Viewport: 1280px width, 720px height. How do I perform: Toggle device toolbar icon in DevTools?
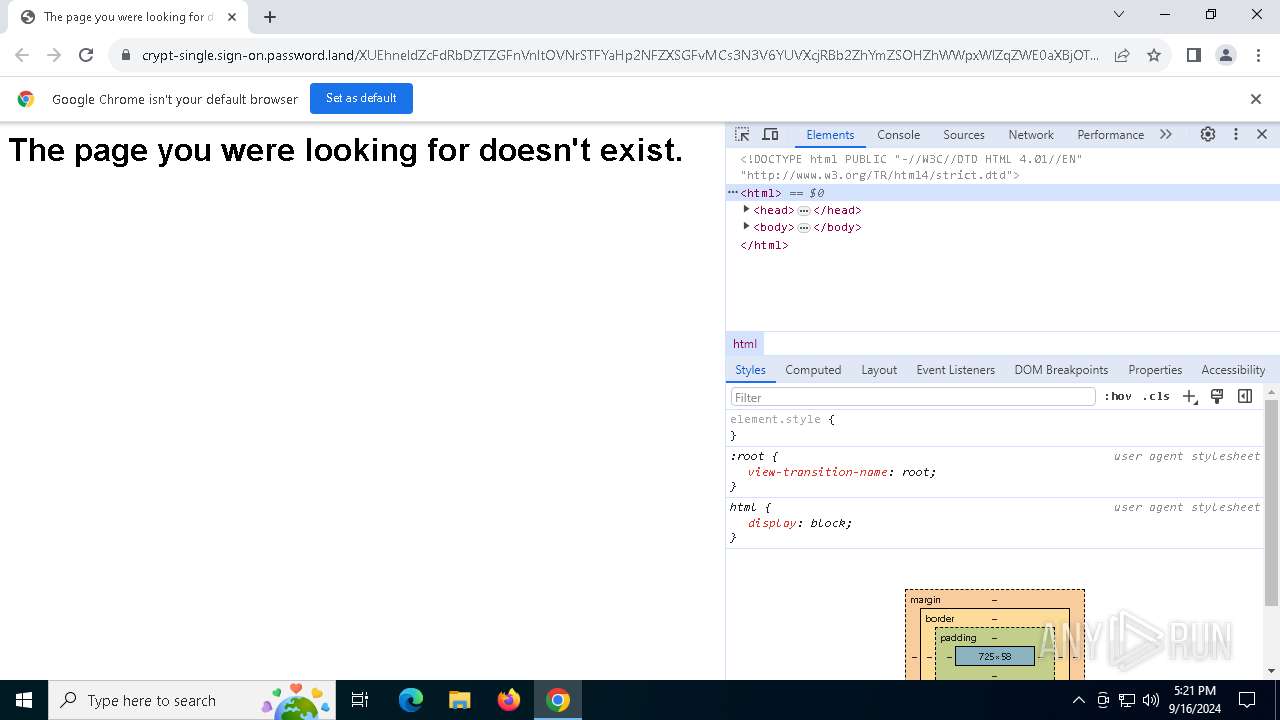770,134
